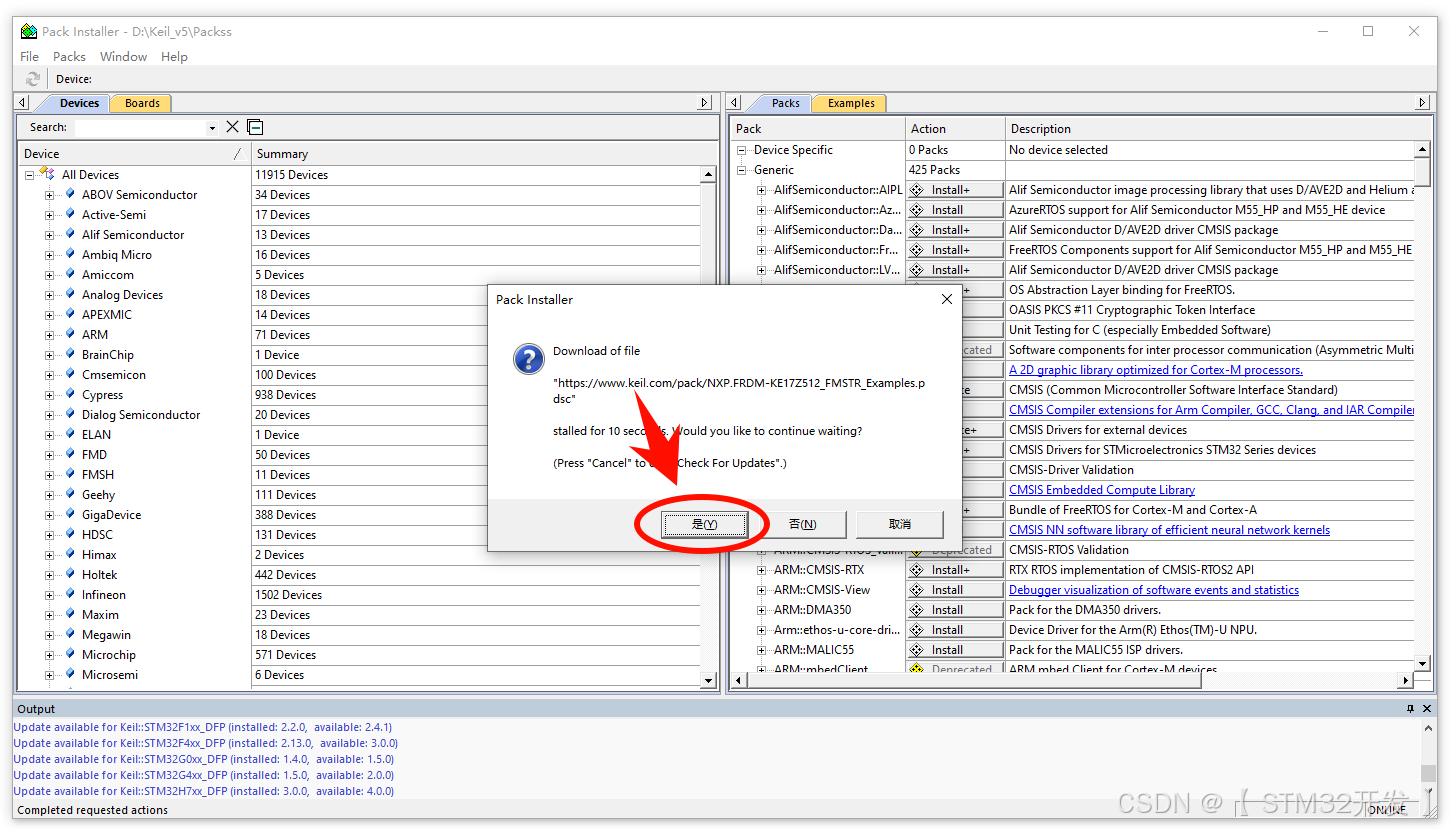Click the packs list vertical scrollbar
Viewport: 1451px width, 829px height.
(x=1423, y=407)
